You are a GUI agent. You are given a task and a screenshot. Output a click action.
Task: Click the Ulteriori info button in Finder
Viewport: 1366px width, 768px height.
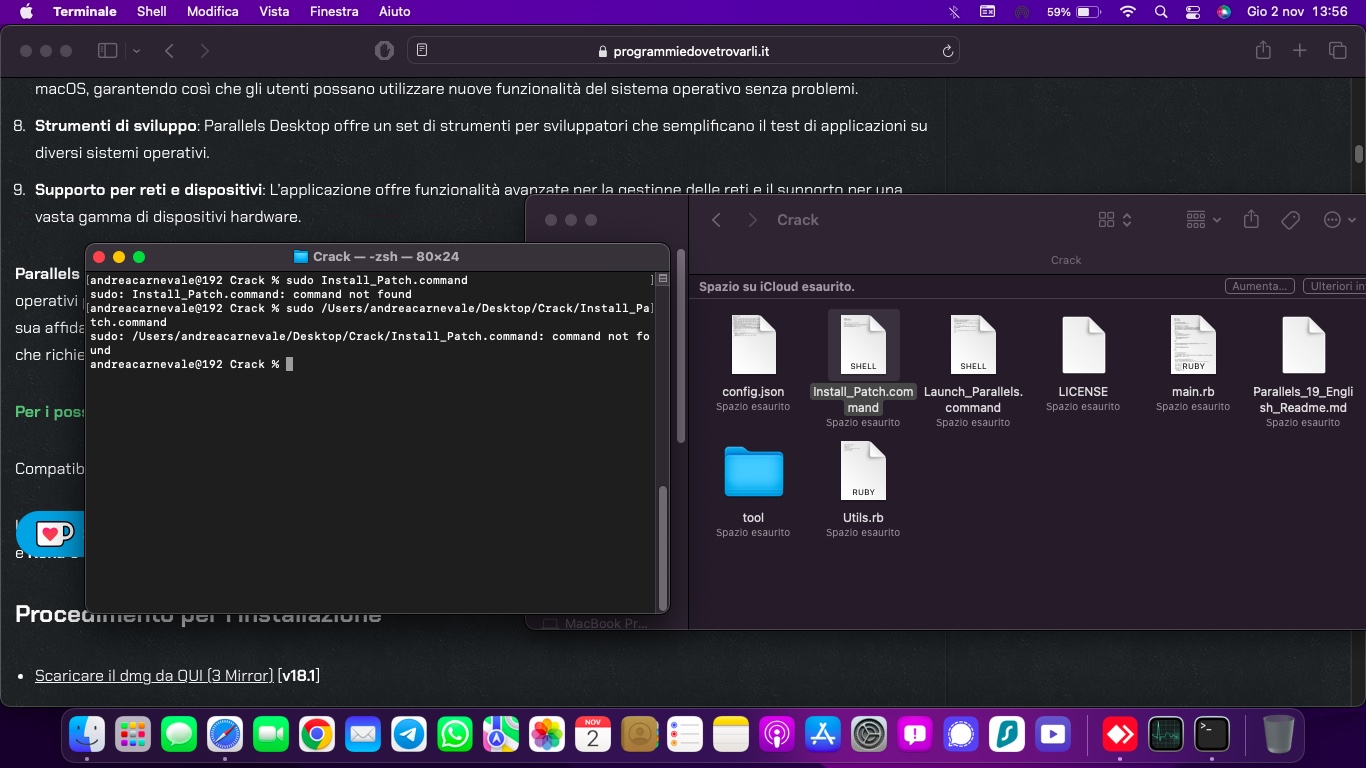(1334, 286)
